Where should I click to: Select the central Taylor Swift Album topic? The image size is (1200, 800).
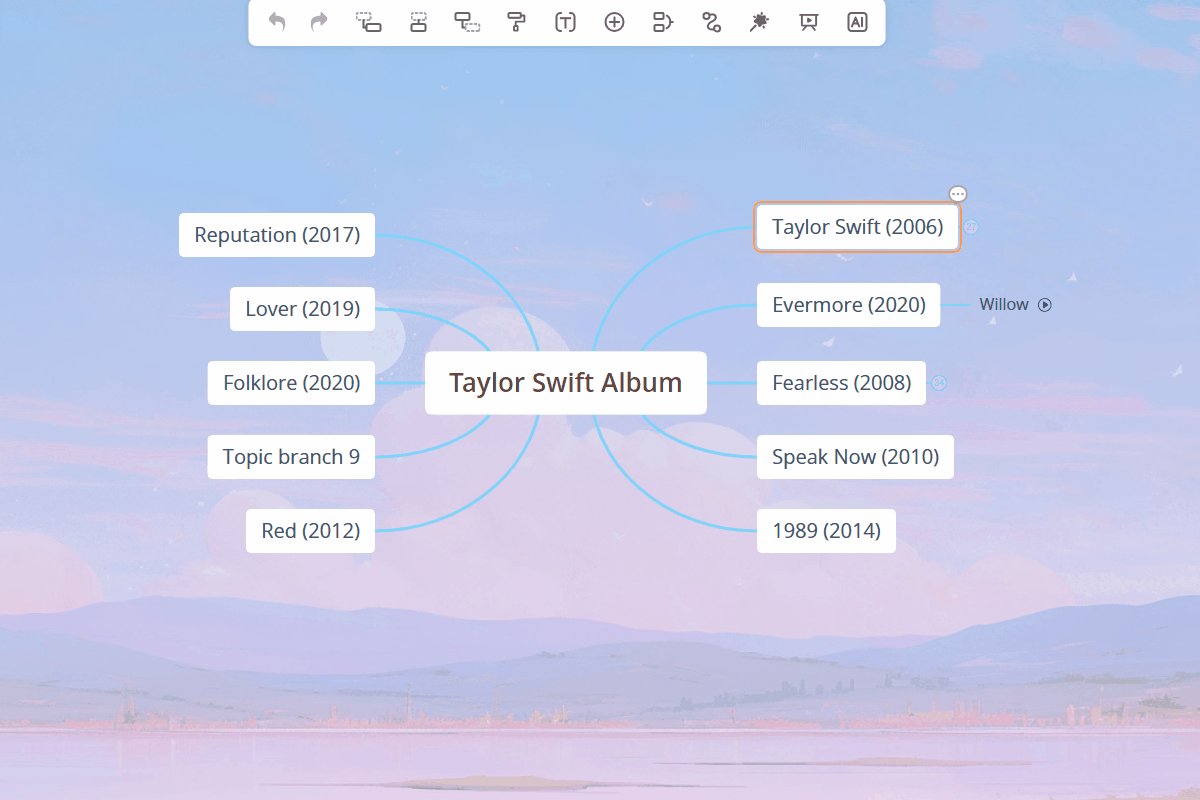pyautogui.click(x=565, y=383)
